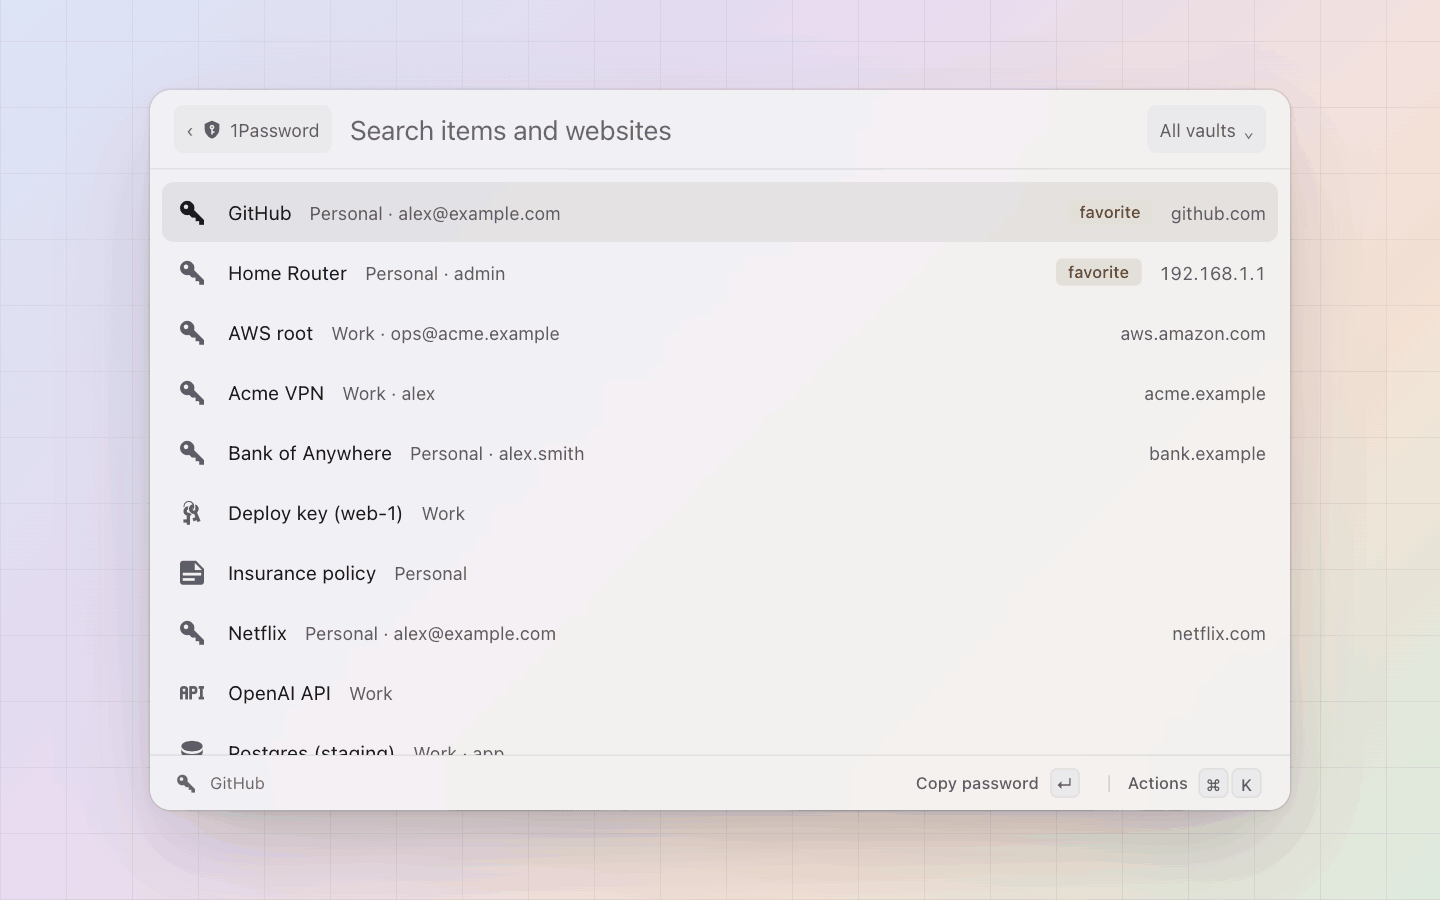Click the key icon beside Bank of Anywhere

coord(192,453)
